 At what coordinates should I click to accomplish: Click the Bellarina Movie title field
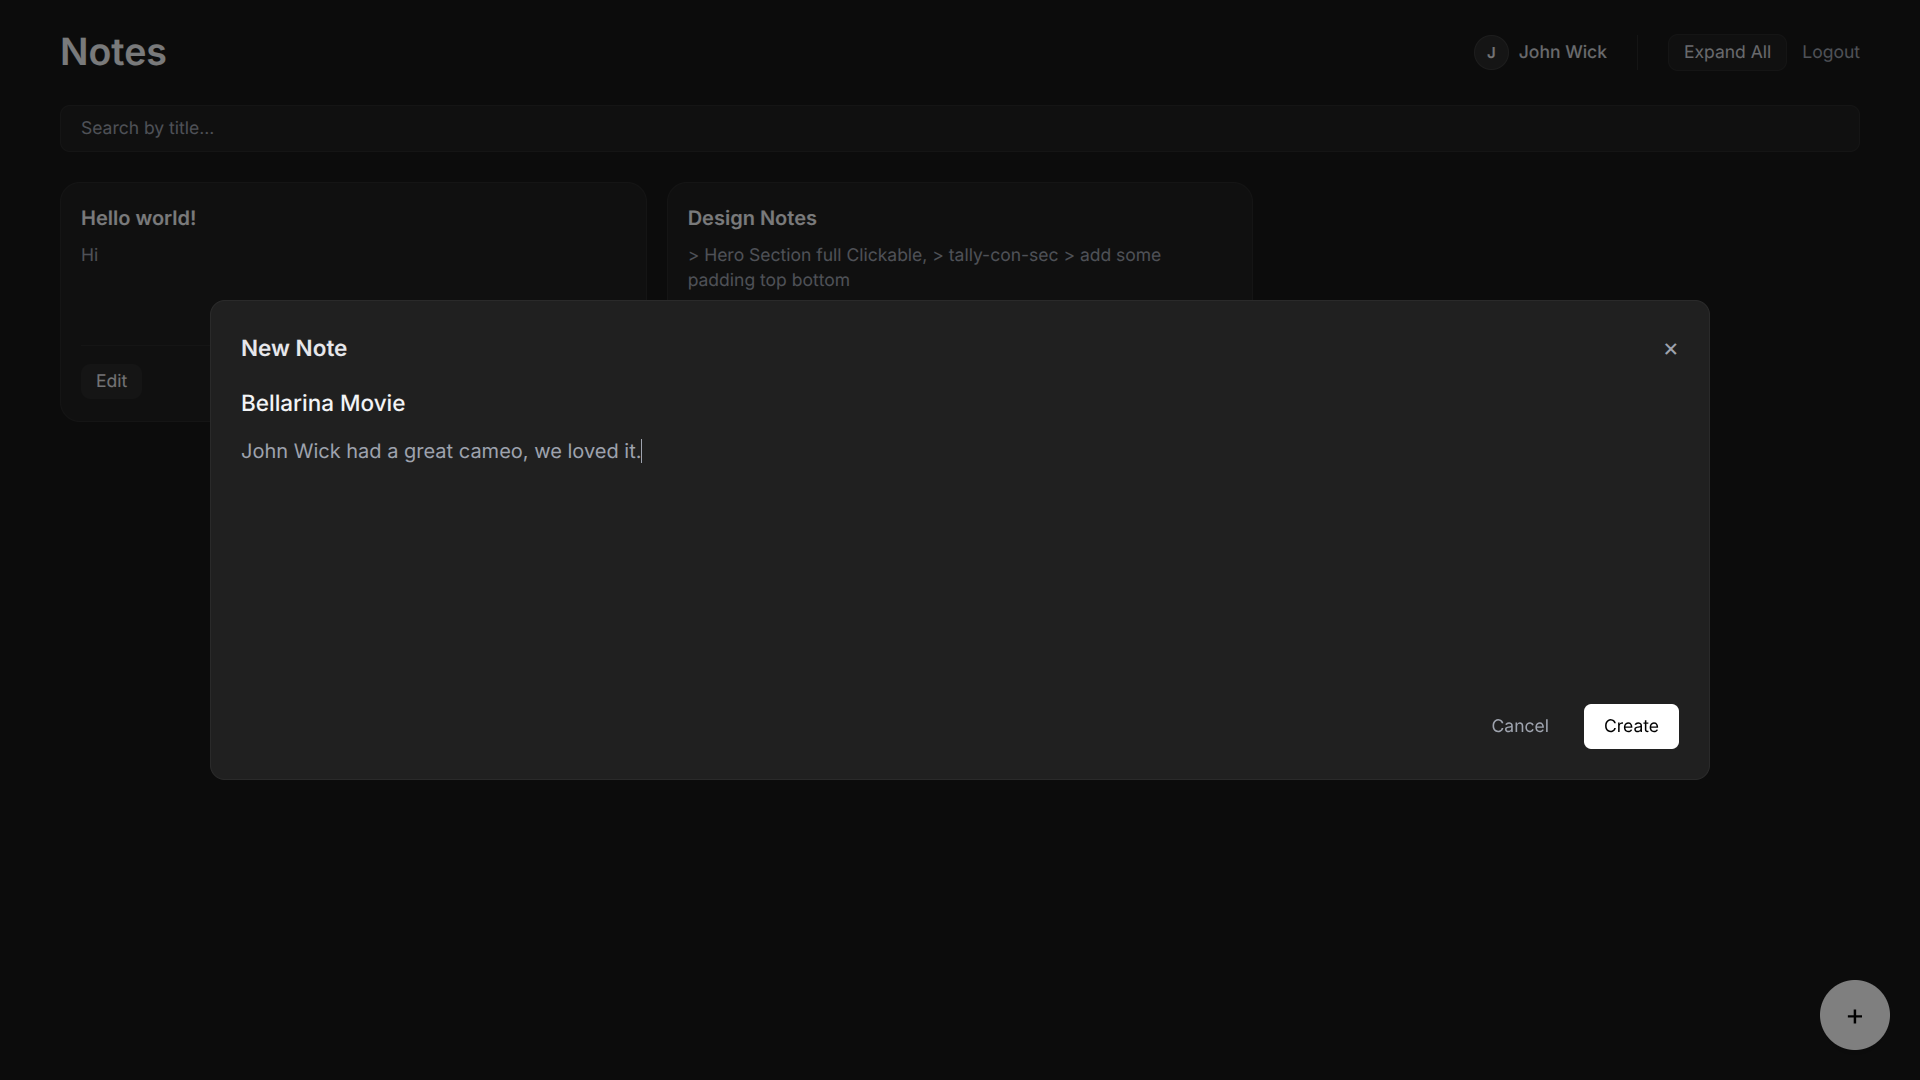click(x=960, y=403)
